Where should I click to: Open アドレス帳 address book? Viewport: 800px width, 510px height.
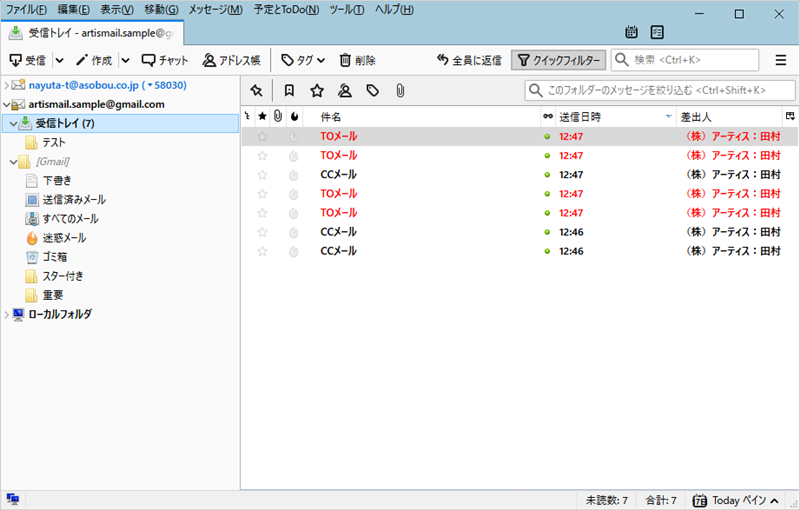[231, 60]
